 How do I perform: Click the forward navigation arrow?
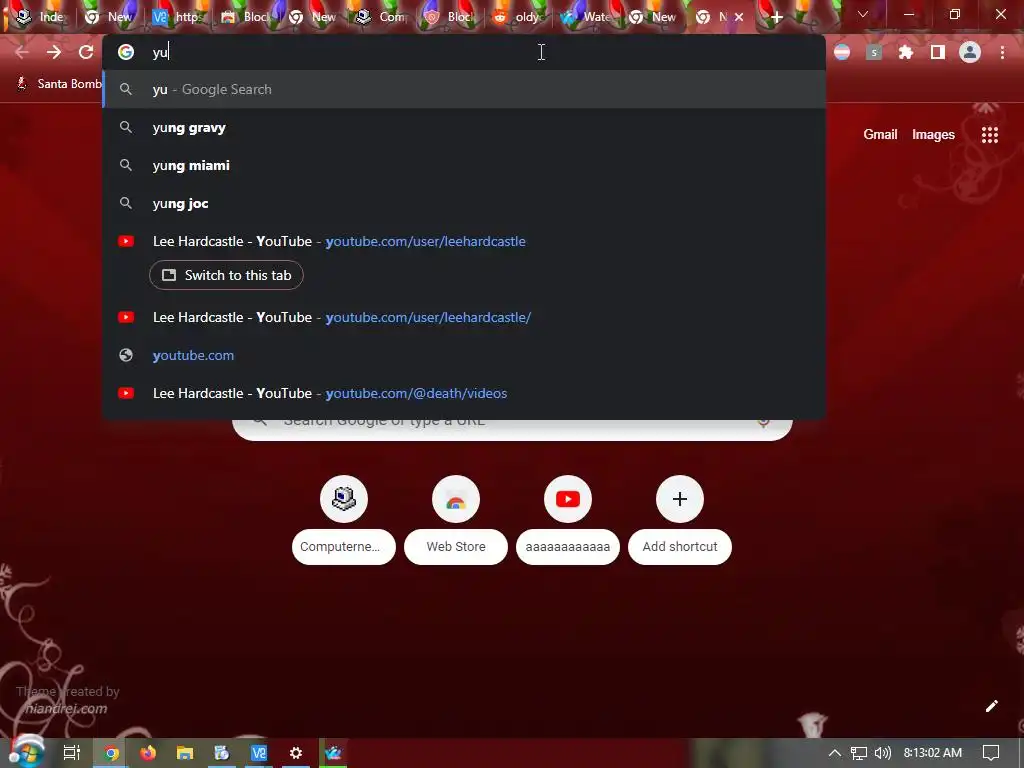54,52
